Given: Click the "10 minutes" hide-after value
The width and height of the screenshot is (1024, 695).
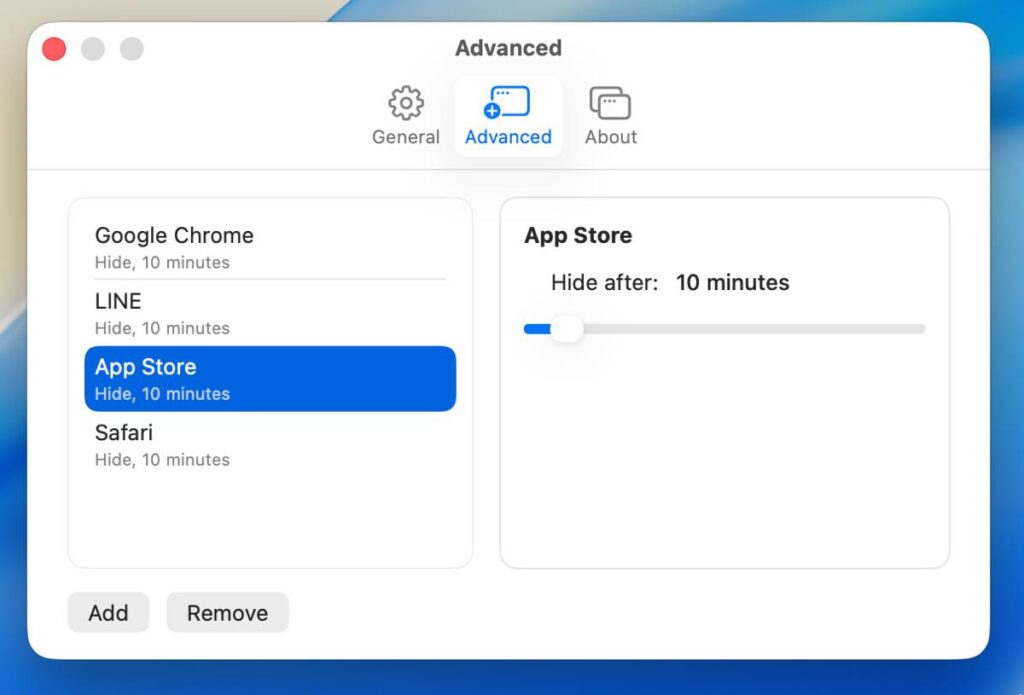Looking at the screenshot, I should tap(732, 283).
